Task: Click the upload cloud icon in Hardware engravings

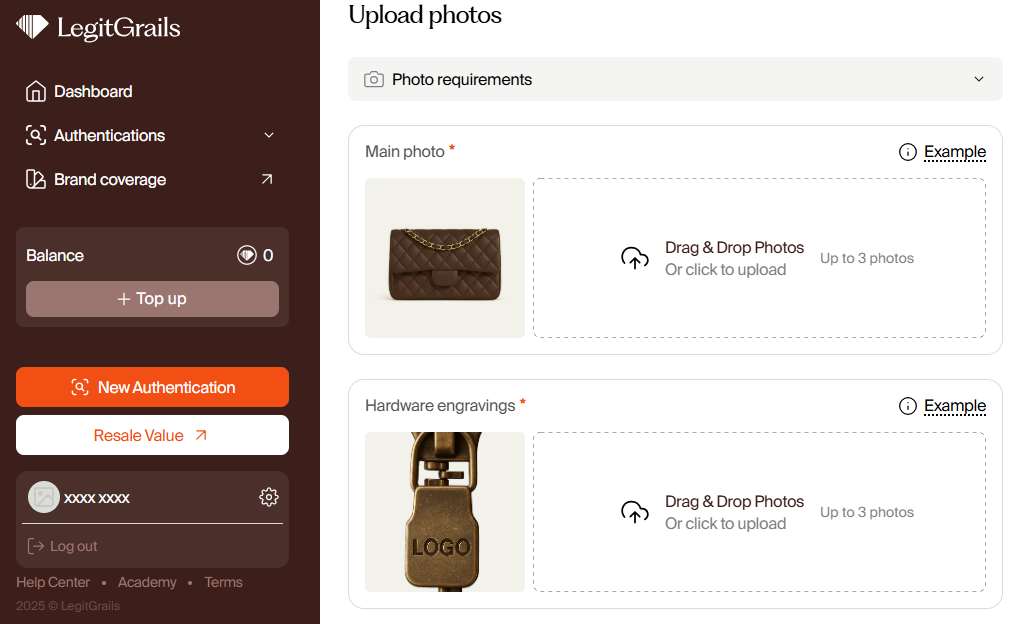Action: [x=635, y=512]
